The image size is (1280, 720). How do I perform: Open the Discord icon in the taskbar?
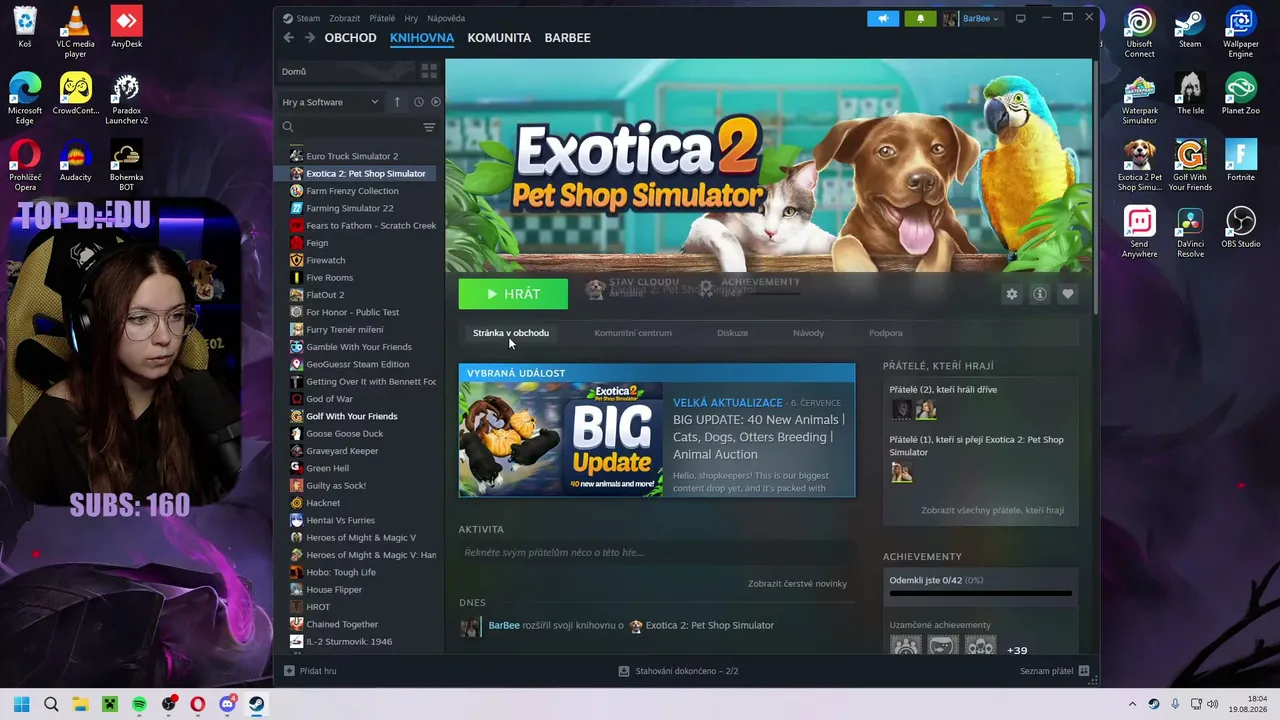coord(227,704)
